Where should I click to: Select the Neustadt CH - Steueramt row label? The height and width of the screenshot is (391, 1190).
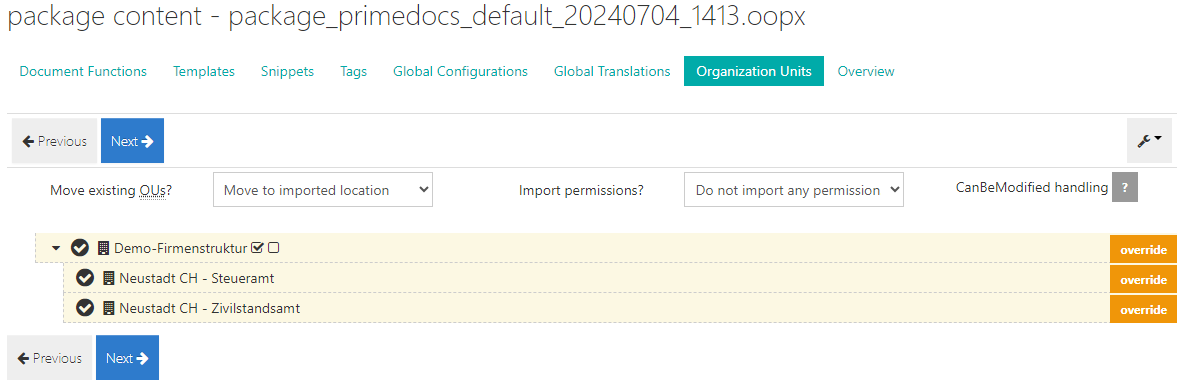pyautogui.click(x=197, y=279)
